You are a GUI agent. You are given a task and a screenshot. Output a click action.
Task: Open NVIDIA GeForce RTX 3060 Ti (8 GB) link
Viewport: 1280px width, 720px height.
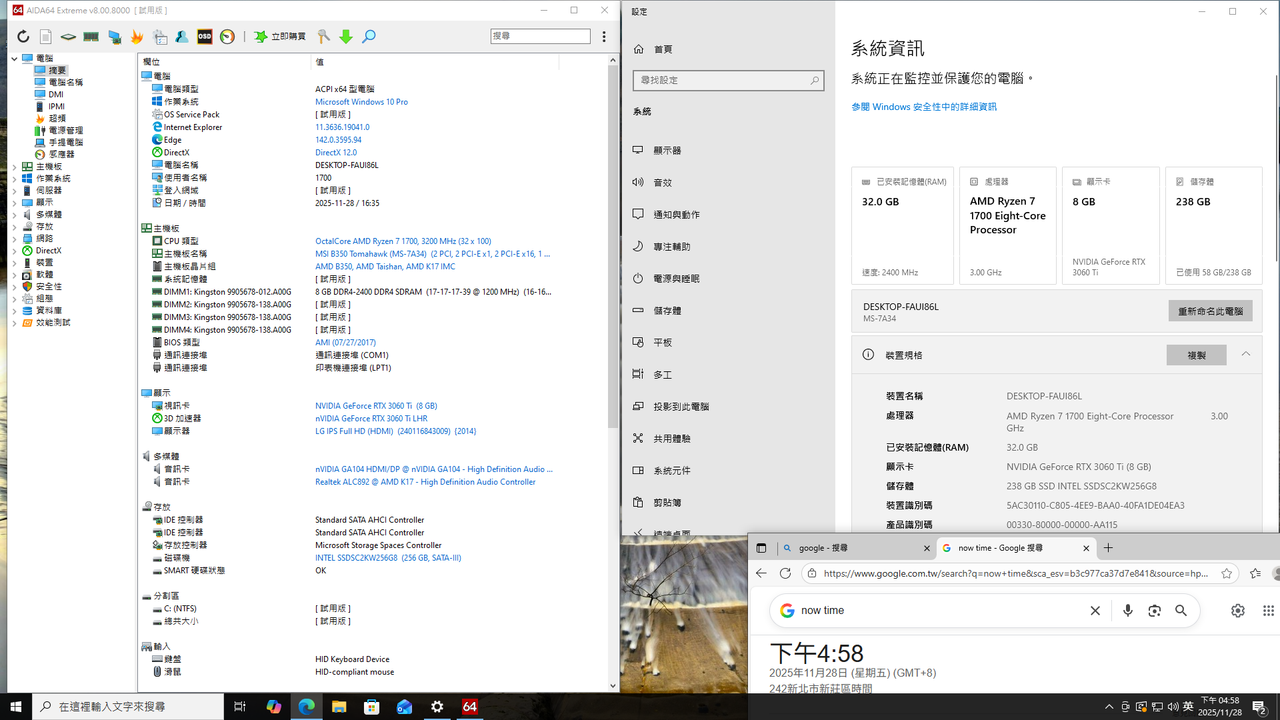point(376,406)
